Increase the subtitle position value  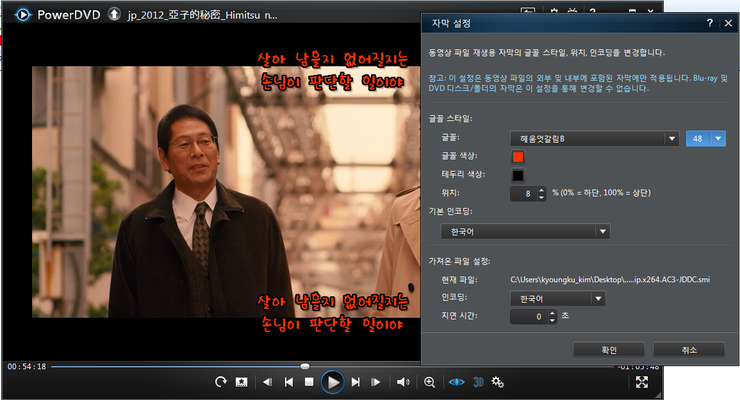(x=541, y=190)
